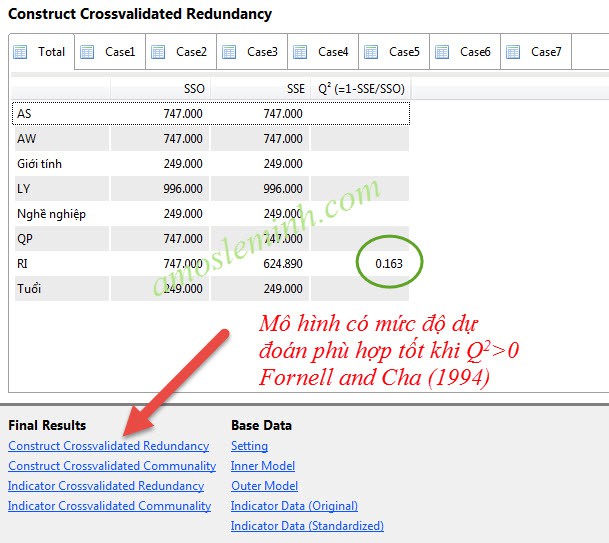The image size is (609, 543).
Task: Click the table icon on Case5 tab
Action: [372, 52]
